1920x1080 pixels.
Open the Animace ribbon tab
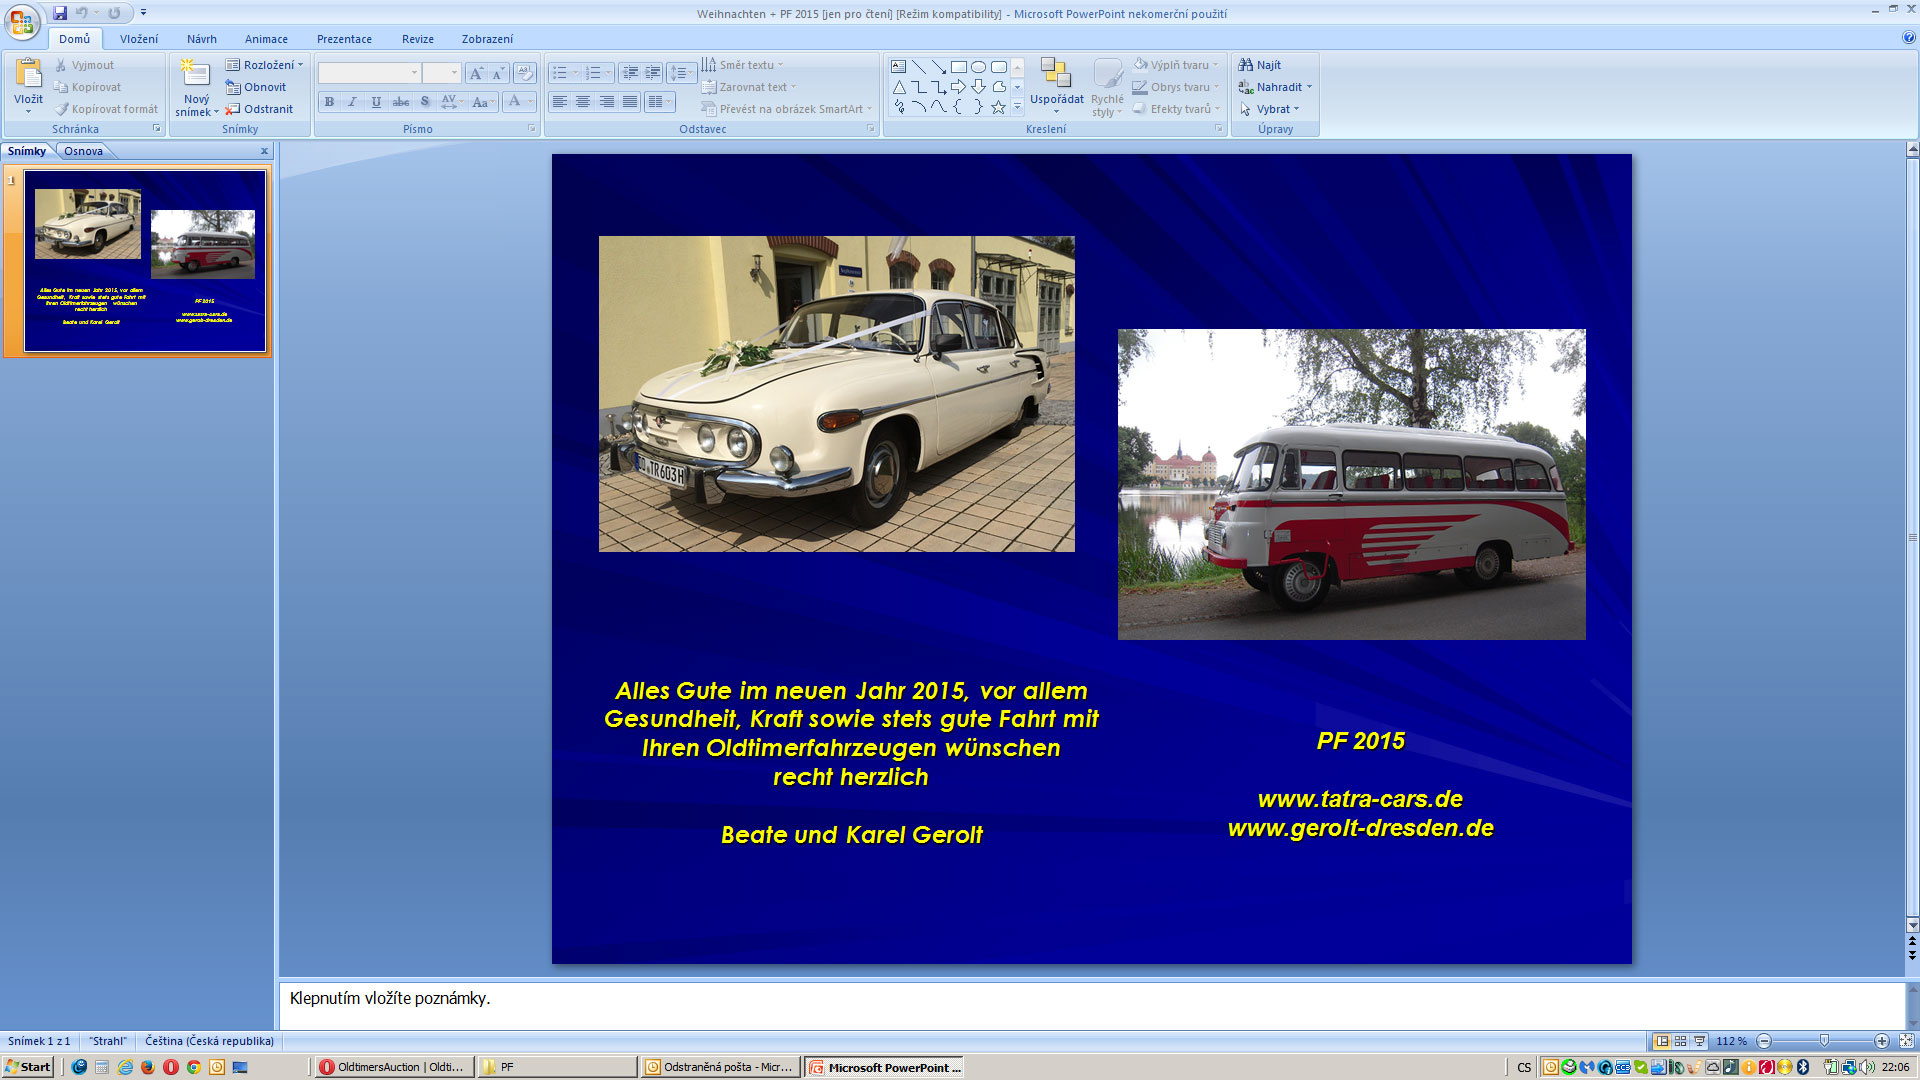266,39
